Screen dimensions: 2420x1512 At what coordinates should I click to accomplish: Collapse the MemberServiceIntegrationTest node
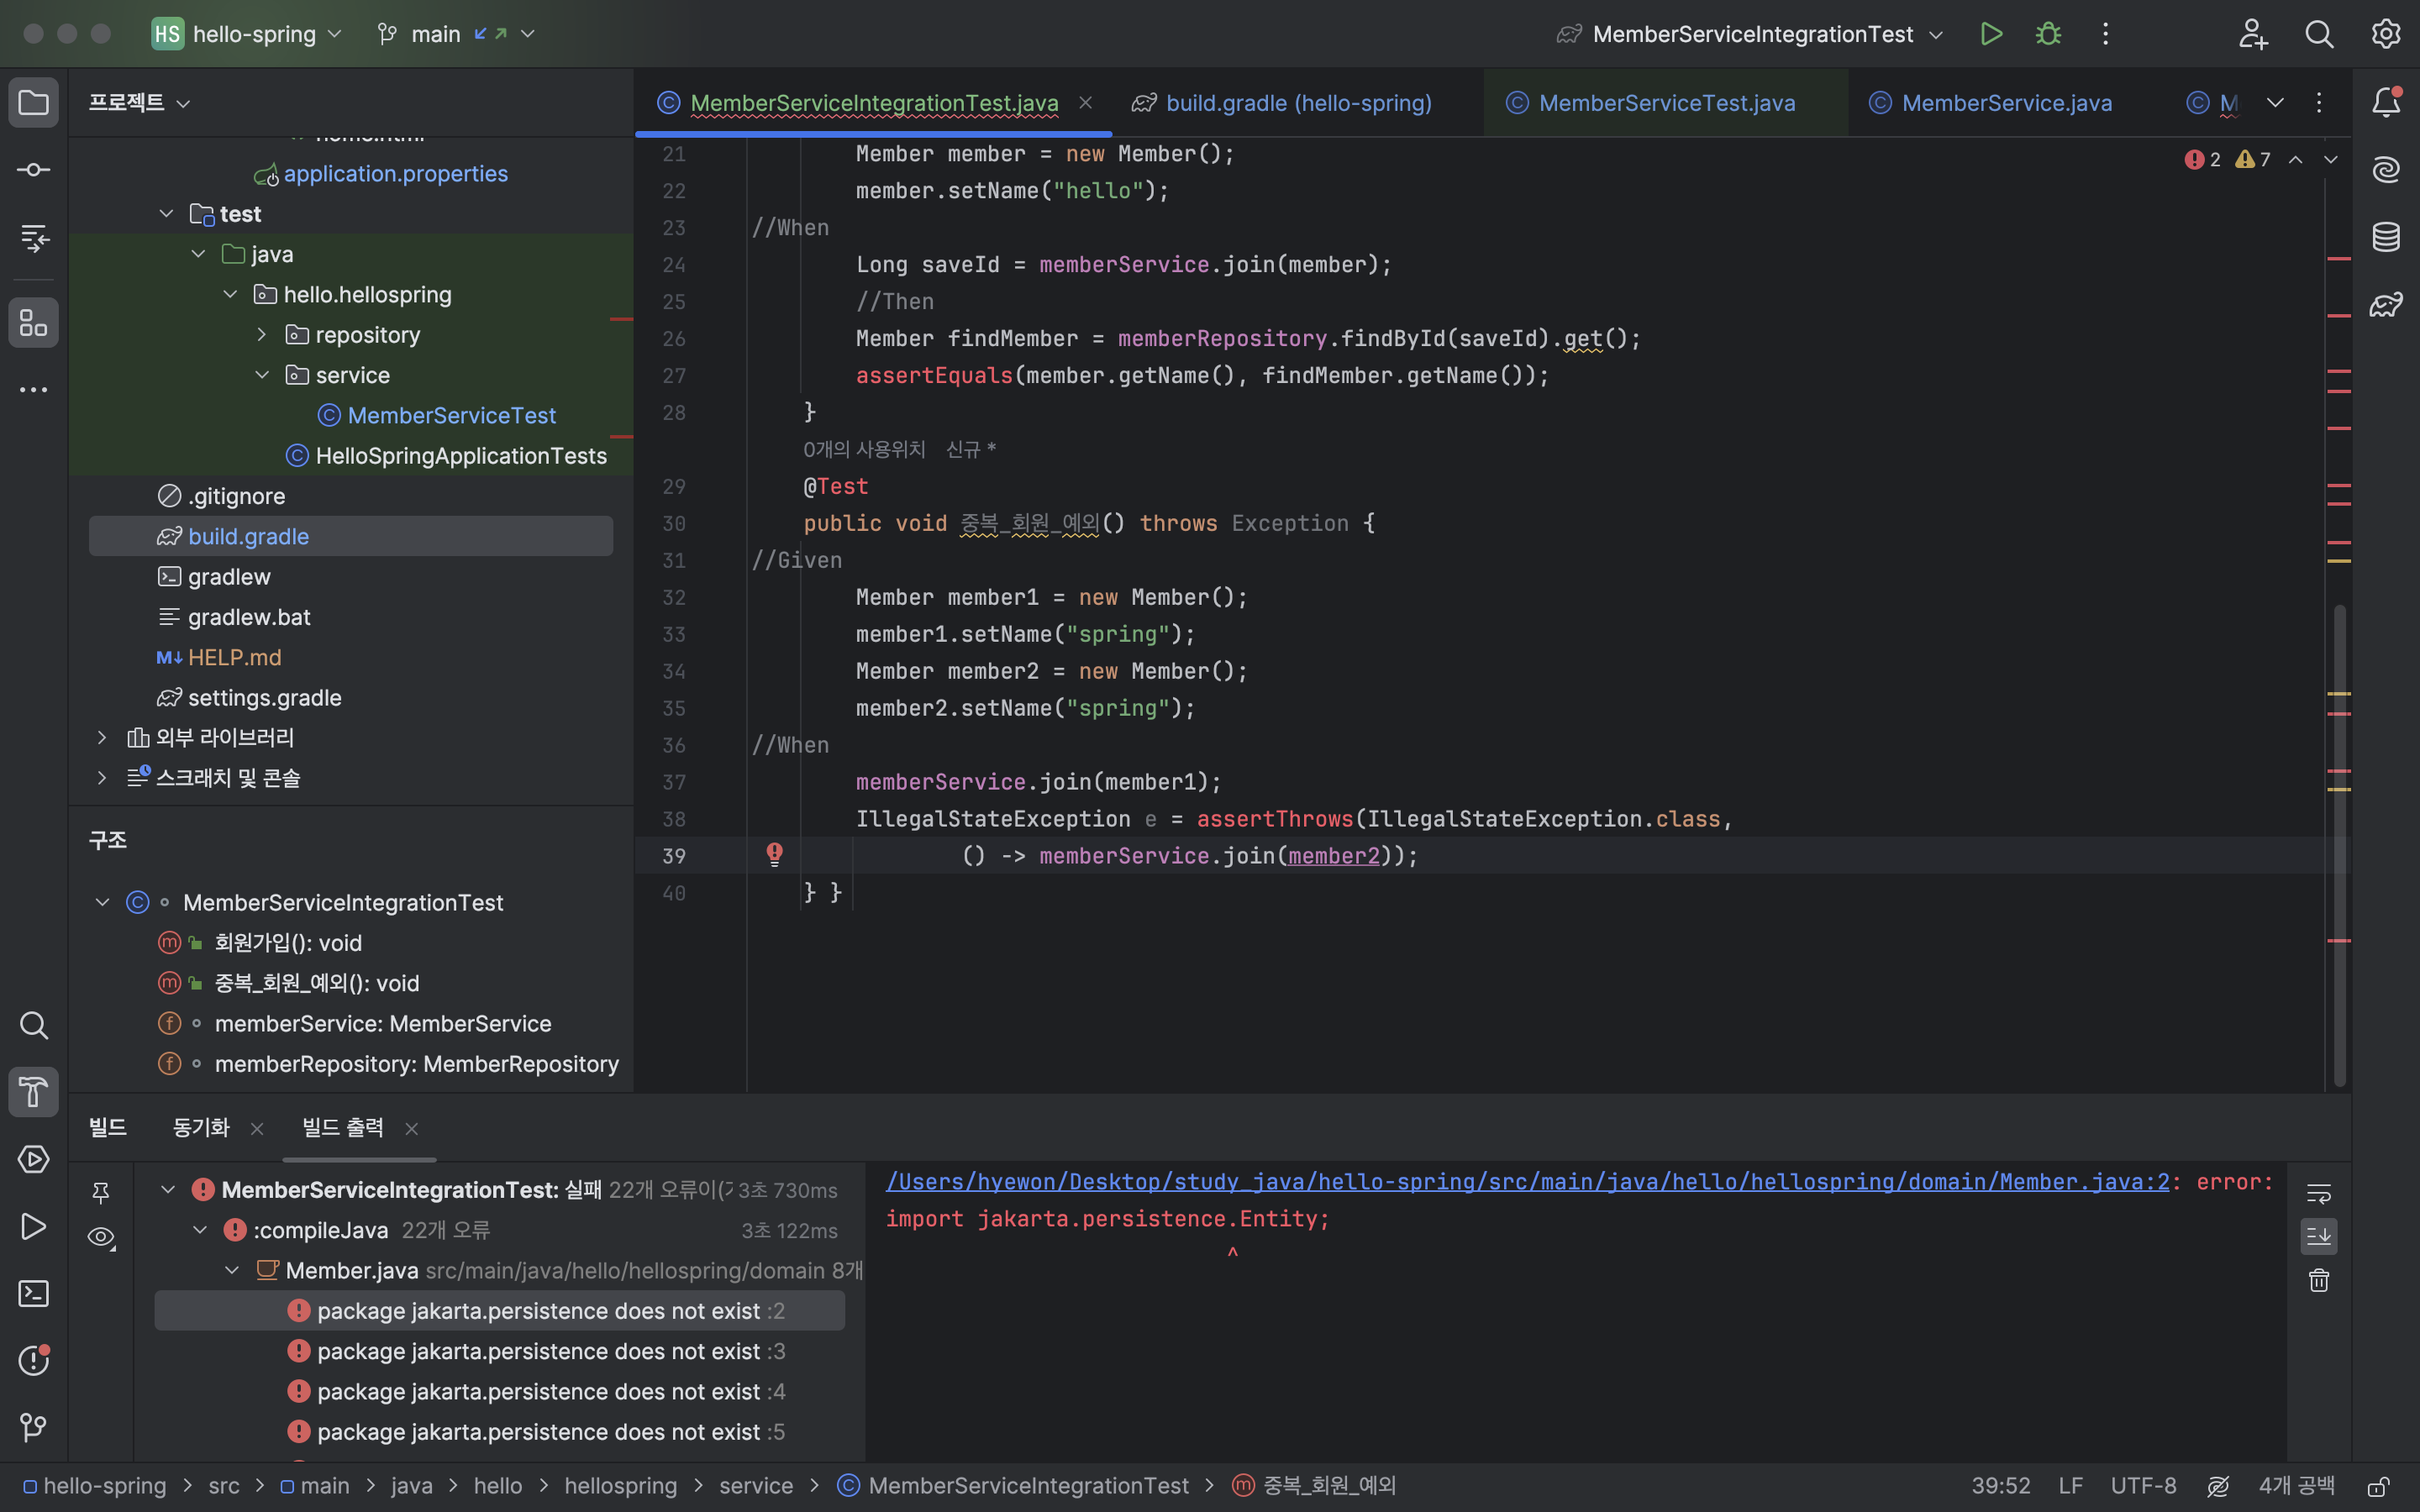coord(103,902)
